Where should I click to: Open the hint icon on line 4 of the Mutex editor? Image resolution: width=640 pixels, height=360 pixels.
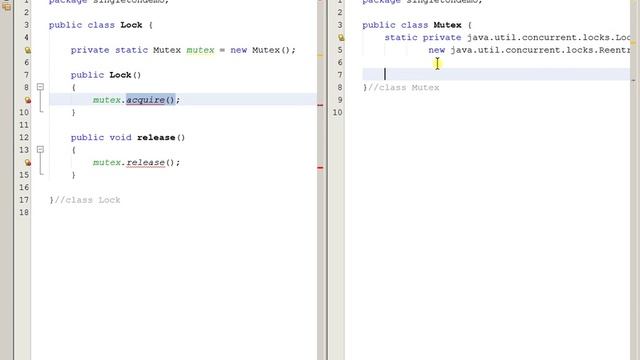(341, 38)
